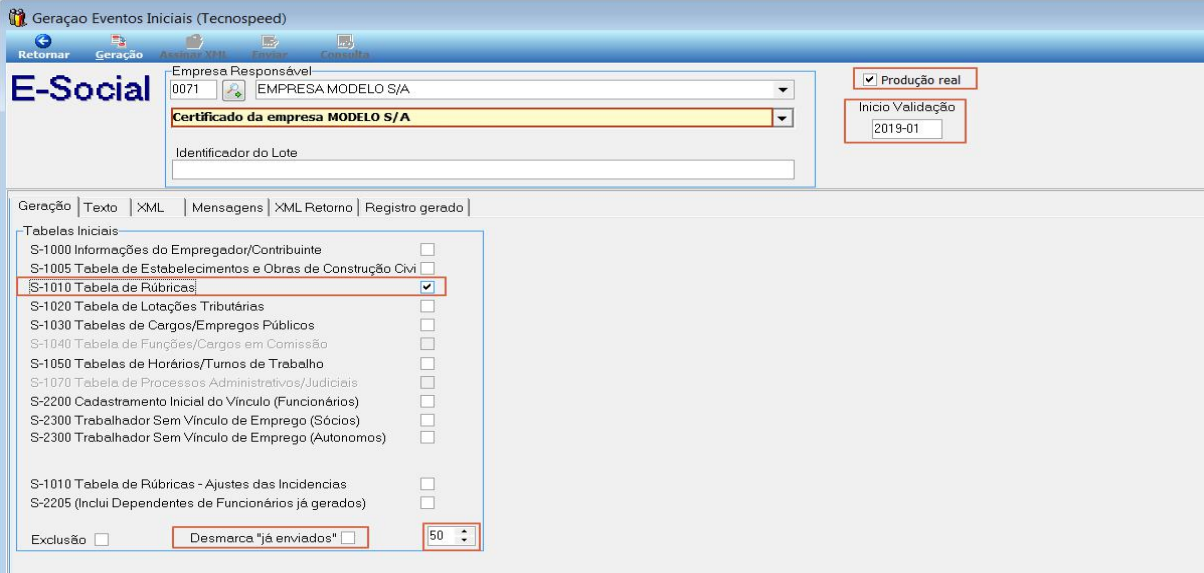
Task: Click the Identificador do Lote input field
Action: [x=483, y=170]
